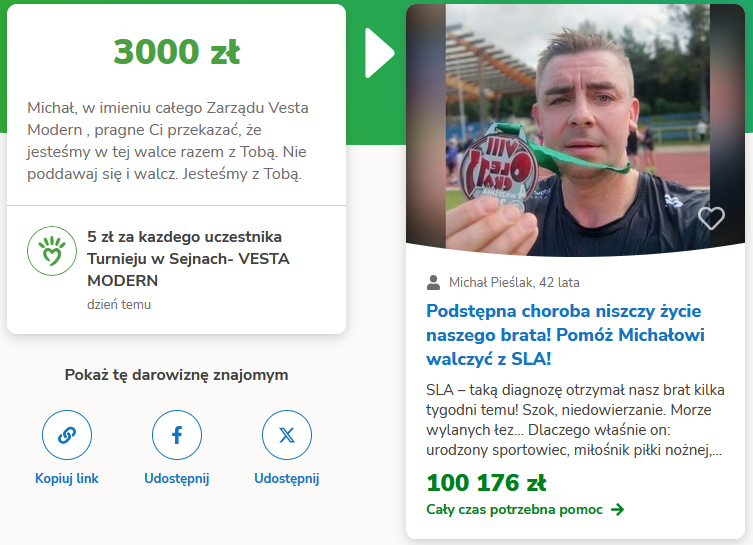The width and height of the screenshot is (753, 545).
Task: Click the person icon beside Michał Pieślak
Action: pyautogui.click(x=433, y=282)
